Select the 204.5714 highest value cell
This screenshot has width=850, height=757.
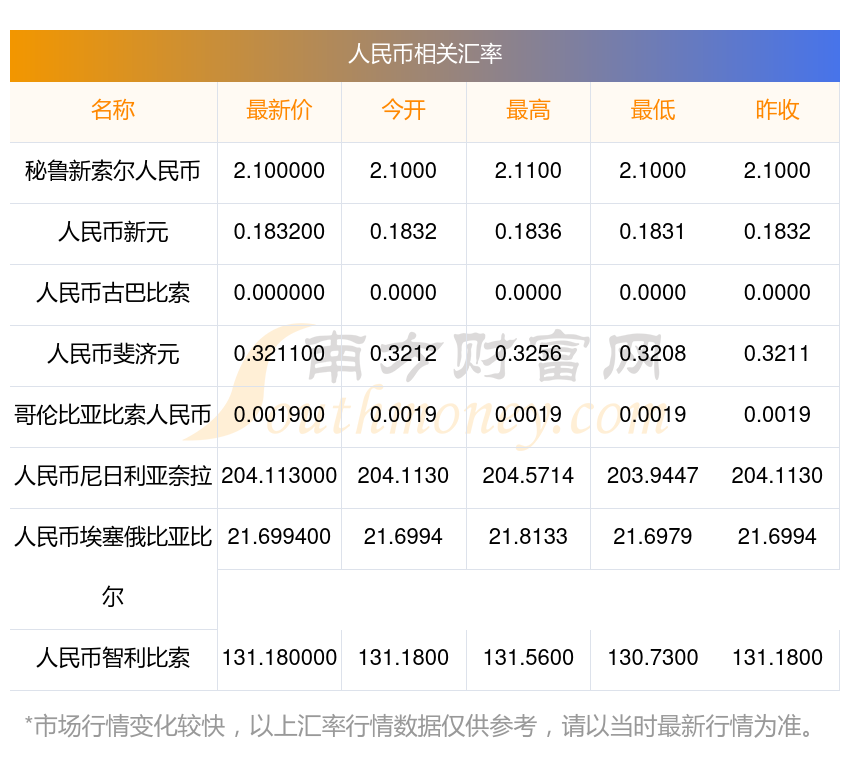point(528,476)
